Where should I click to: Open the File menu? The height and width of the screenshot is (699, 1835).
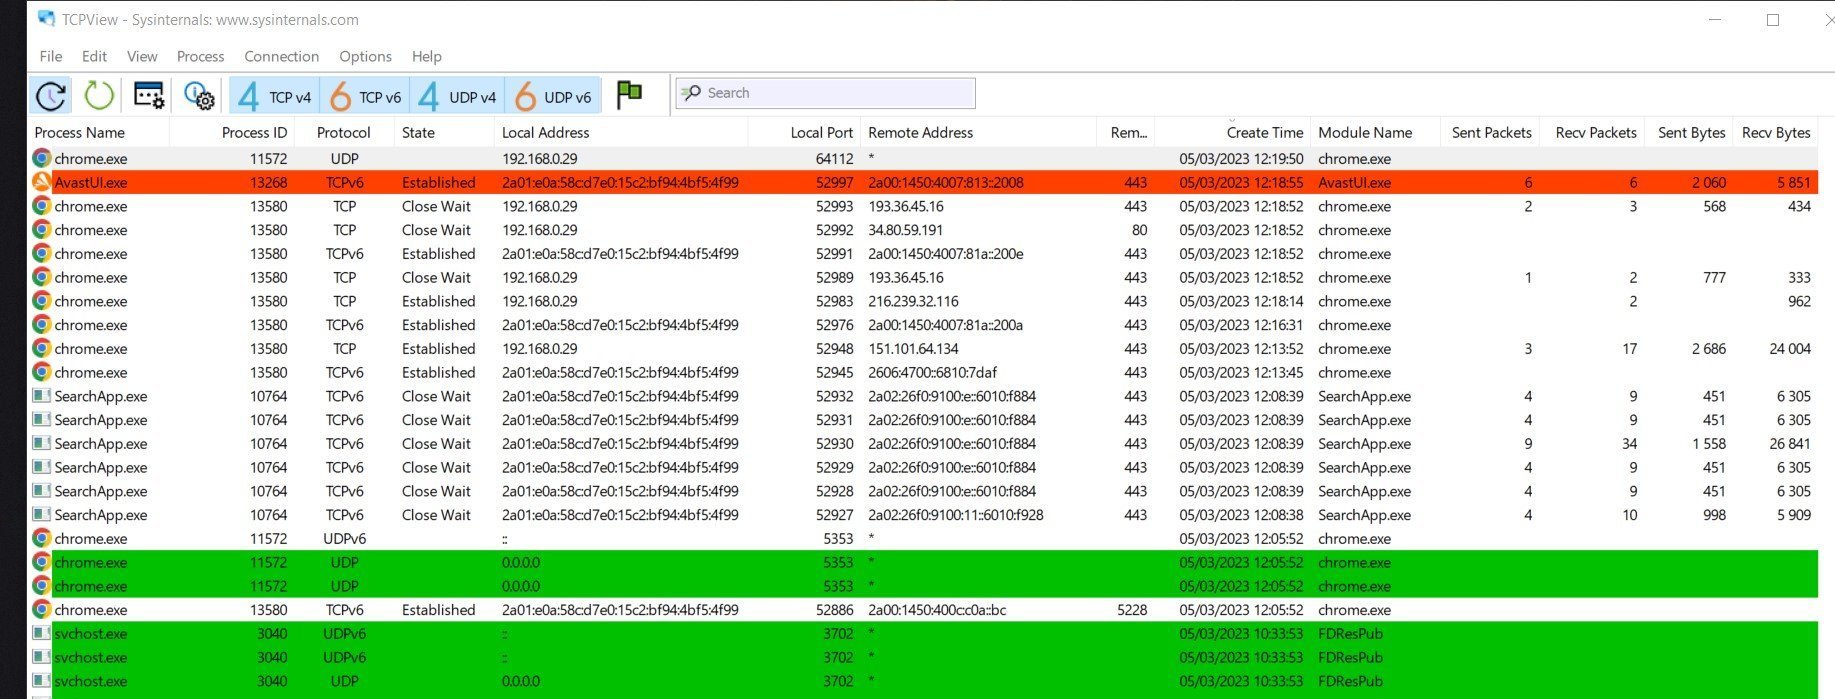[x=51, y=56]
